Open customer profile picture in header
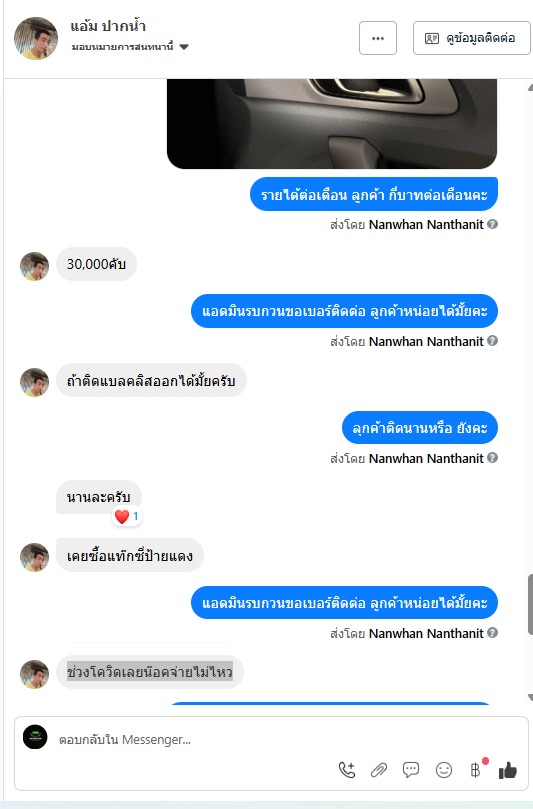This screenshot has width=533, height=809. (36, 38)
